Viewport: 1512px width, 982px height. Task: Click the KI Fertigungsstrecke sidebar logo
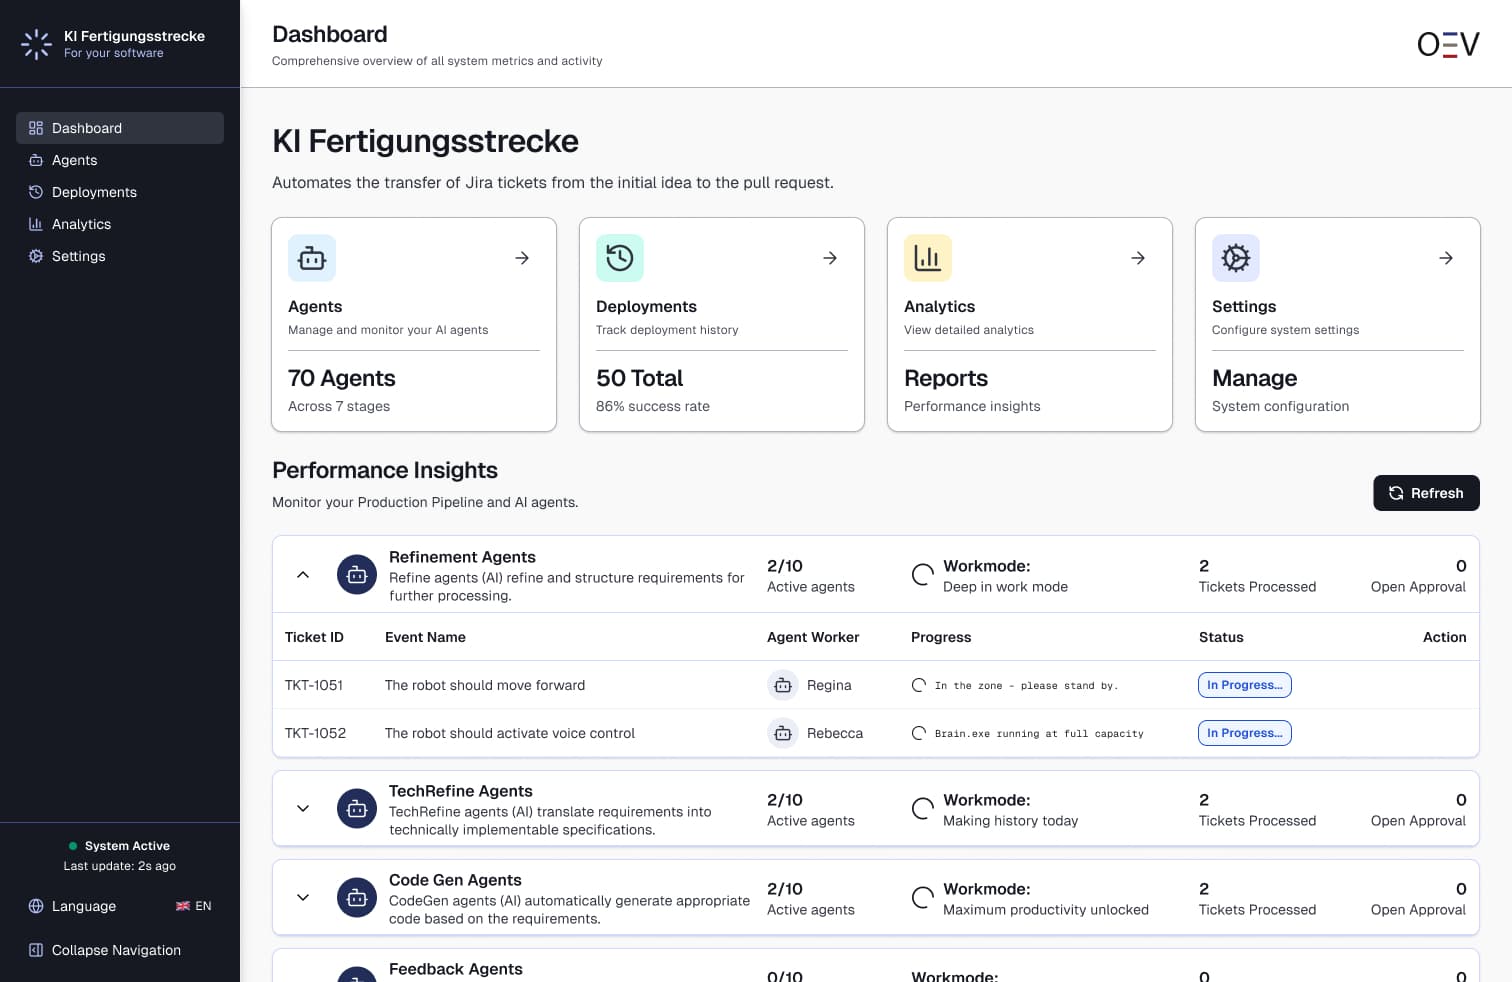coord(37,44)
